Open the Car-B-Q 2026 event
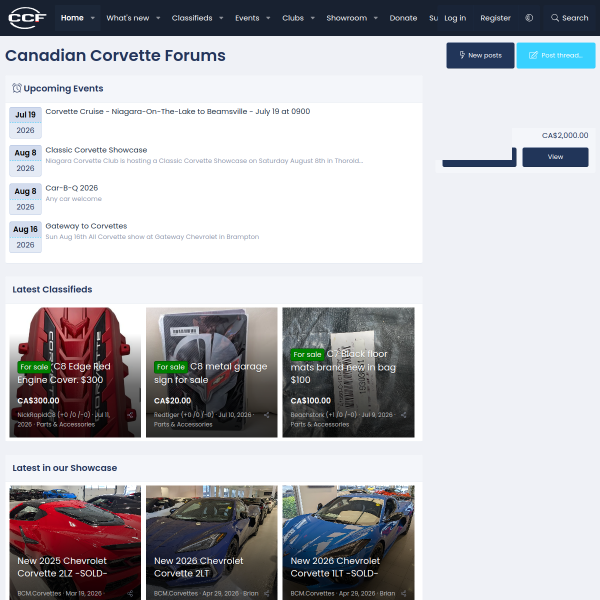The width and height of the screenshot is (600, 600). (72, 188)
